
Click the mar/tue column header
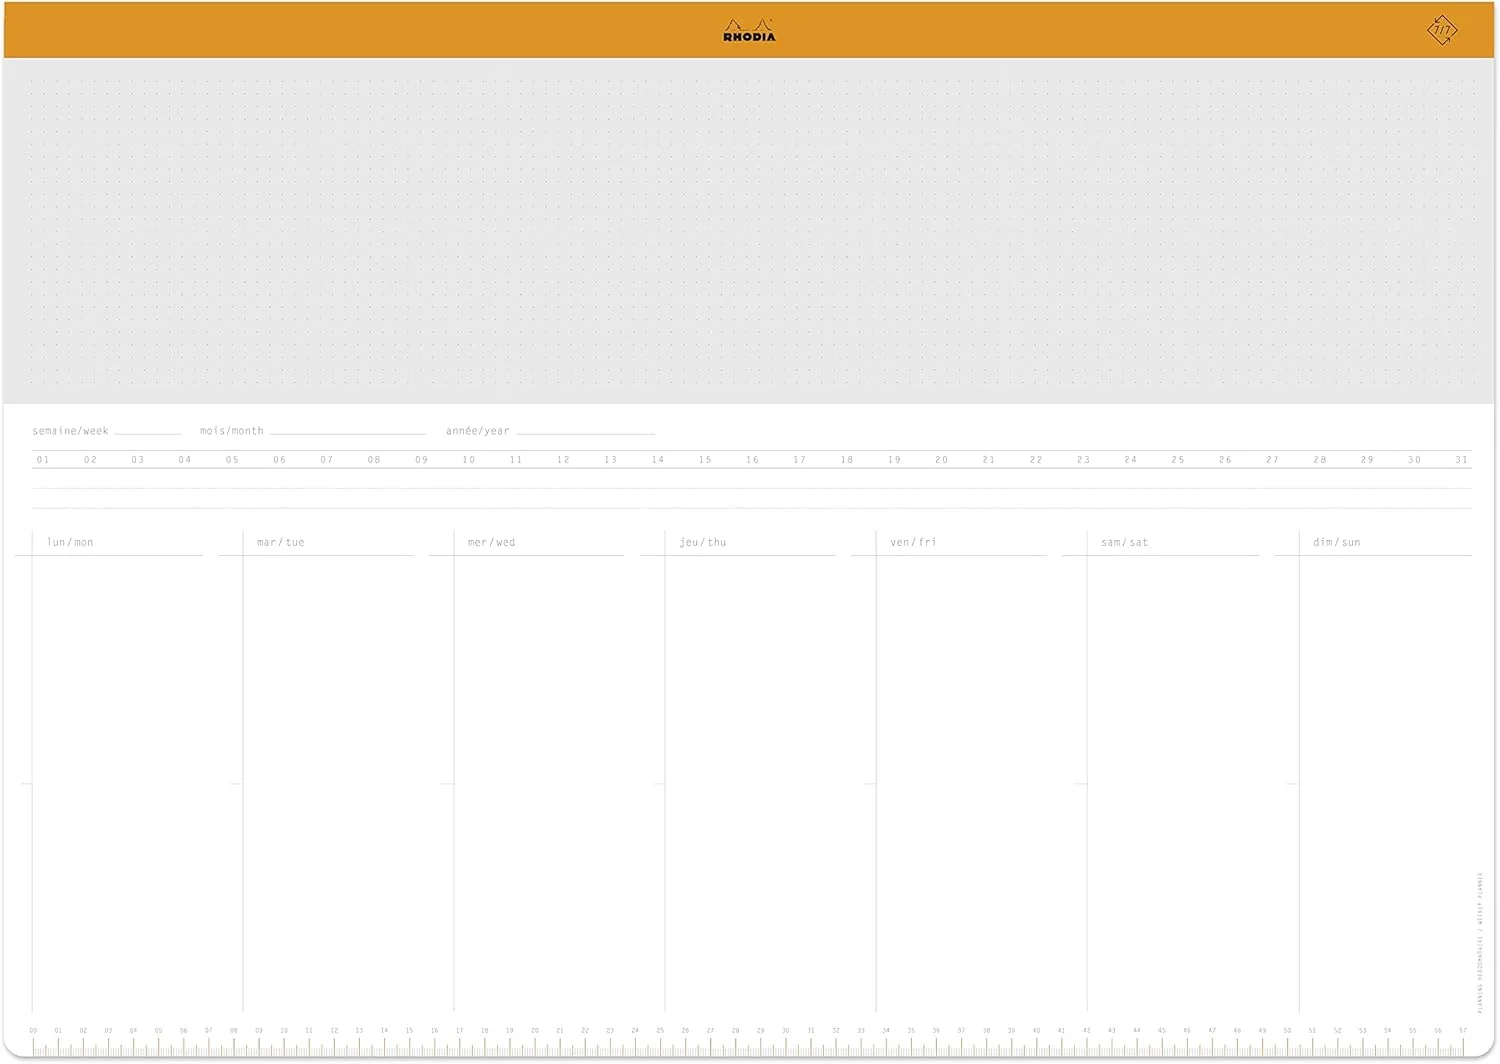click(281, 542)
